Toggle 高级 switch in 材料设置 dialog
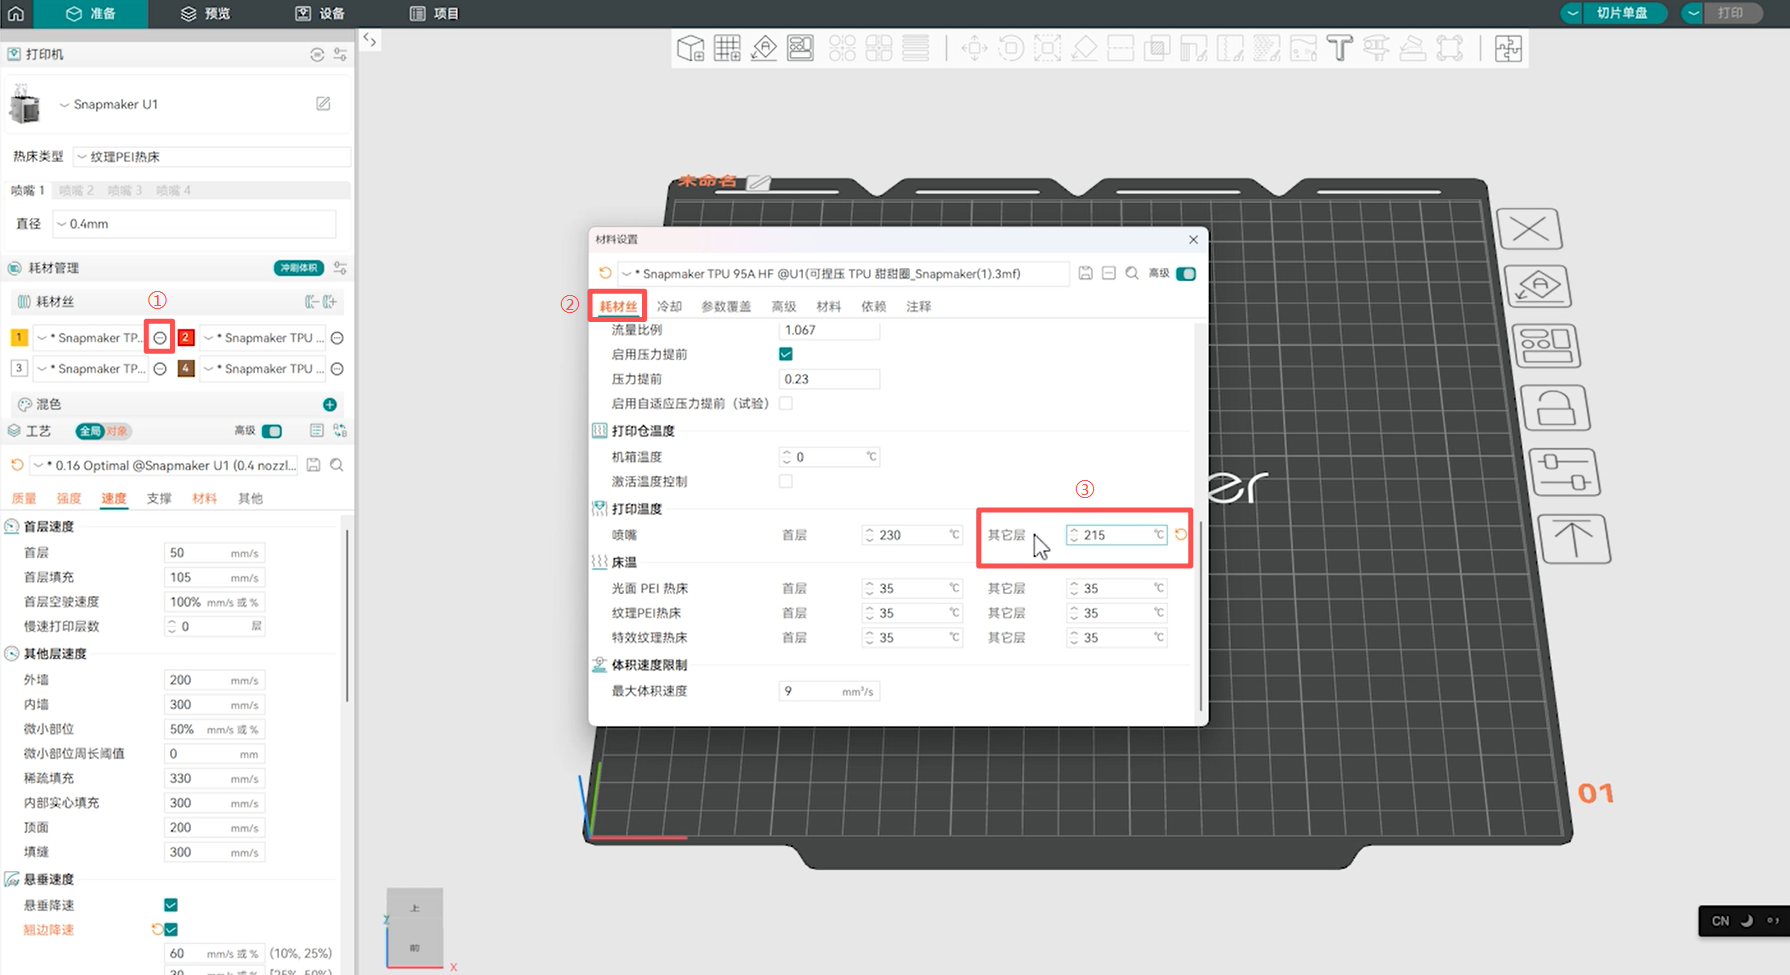Screen dimensions: 1790x975 (x=1186, y=273)
